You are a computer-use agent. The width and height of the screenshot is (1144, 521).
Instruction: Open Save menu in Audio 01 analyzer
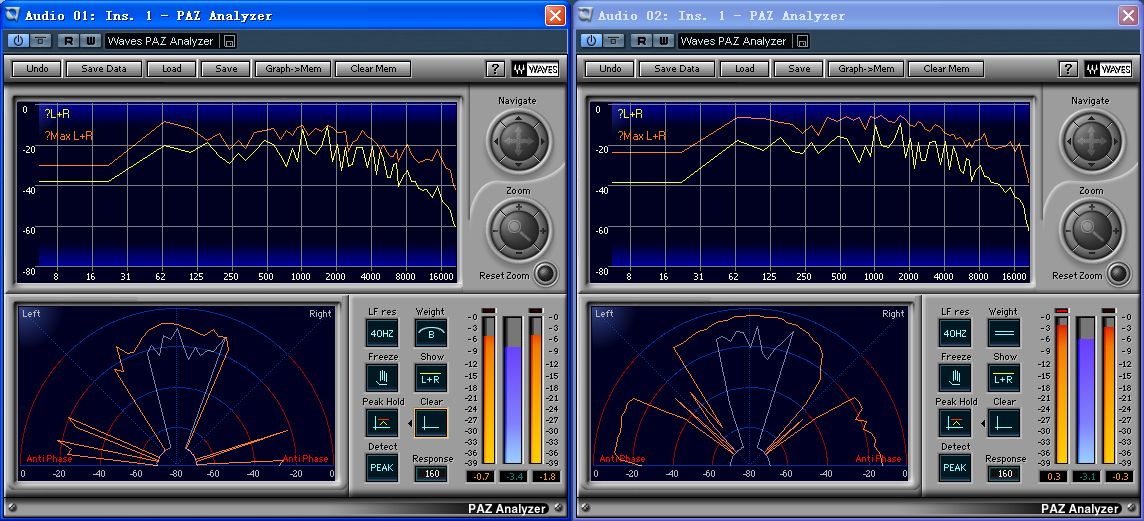(x=226, y=69)
